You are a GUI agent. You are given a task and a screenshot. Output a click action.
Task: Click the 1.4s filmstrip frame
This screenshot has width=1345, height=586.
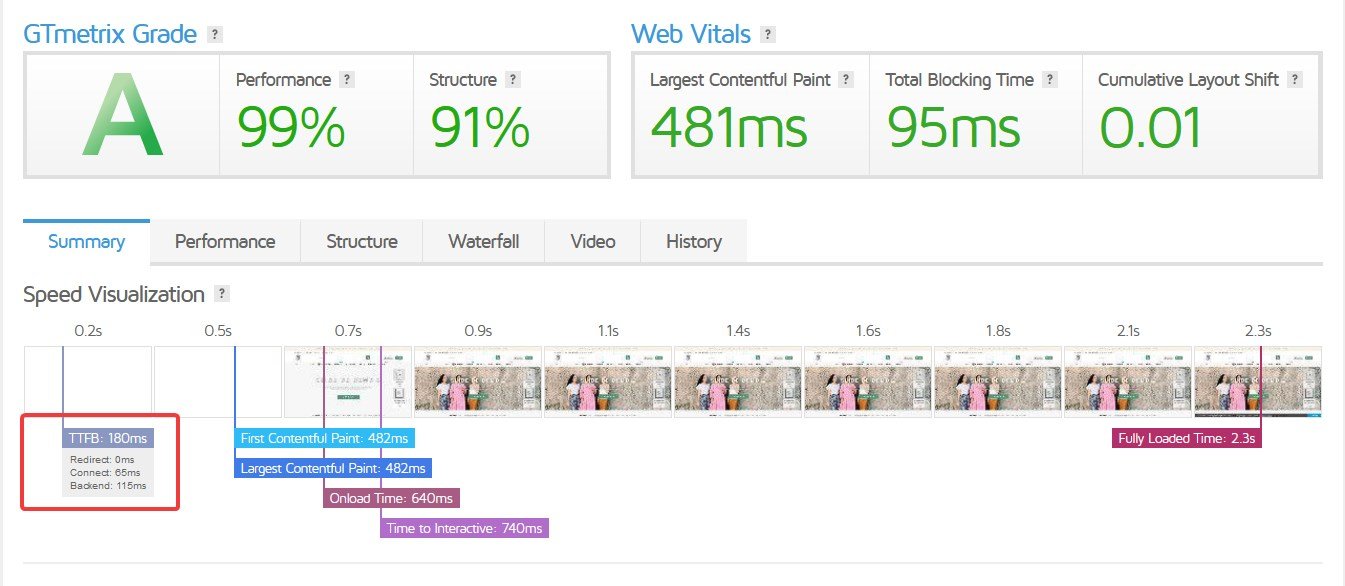pos(738,382)
